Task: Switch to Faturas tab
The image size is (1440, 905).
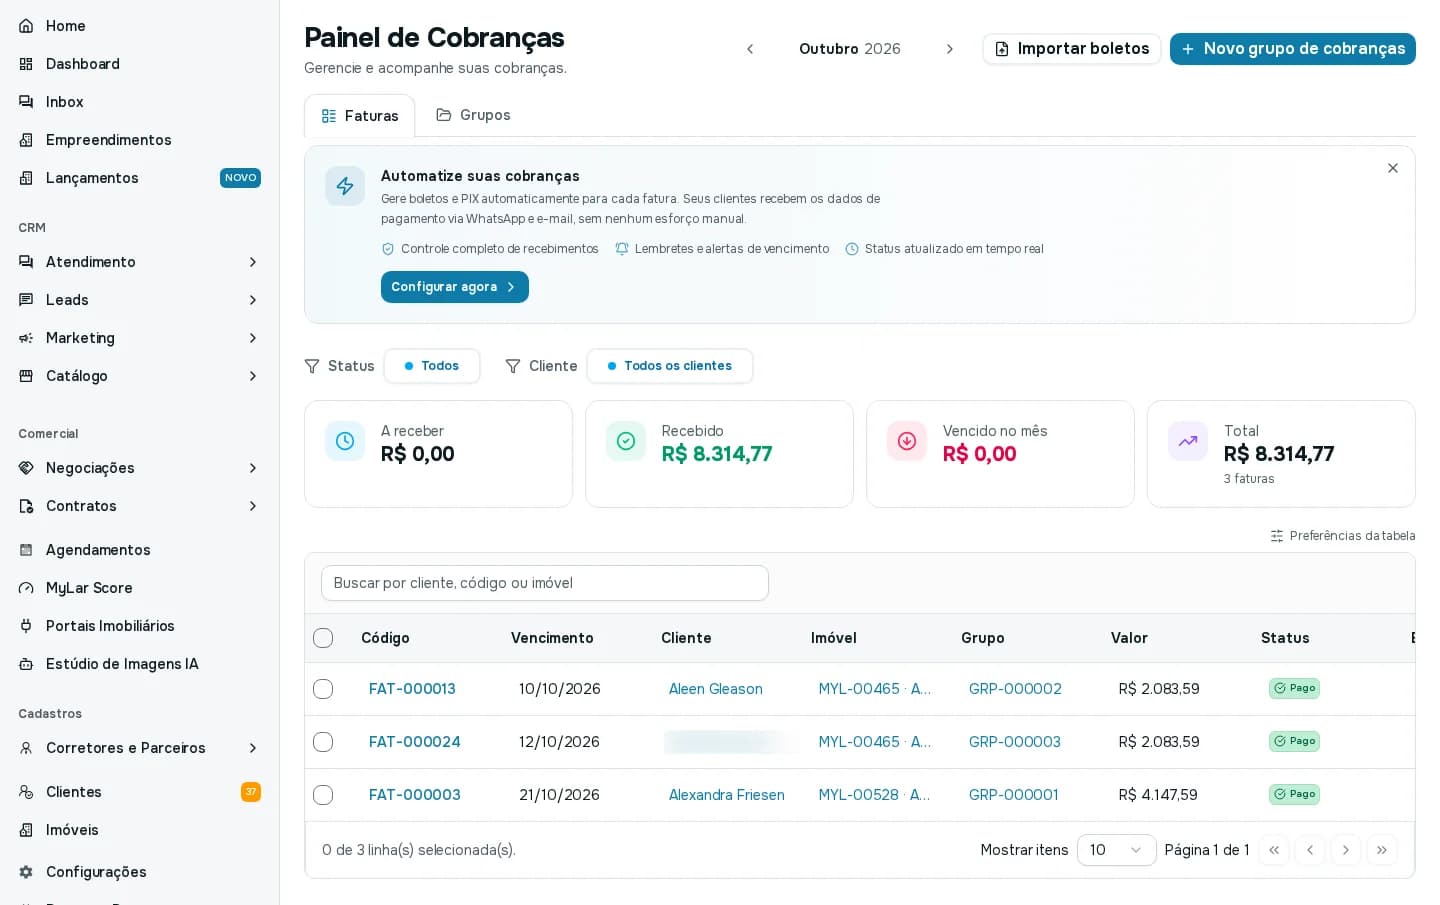Action: click(x=360, y=116)
